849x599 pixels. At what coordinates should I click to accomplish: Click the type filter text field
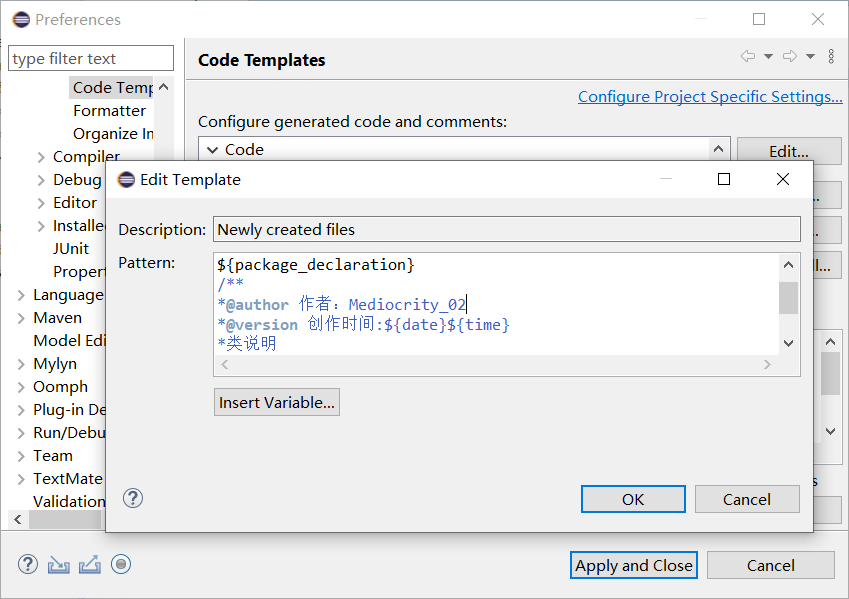[91, 59]
